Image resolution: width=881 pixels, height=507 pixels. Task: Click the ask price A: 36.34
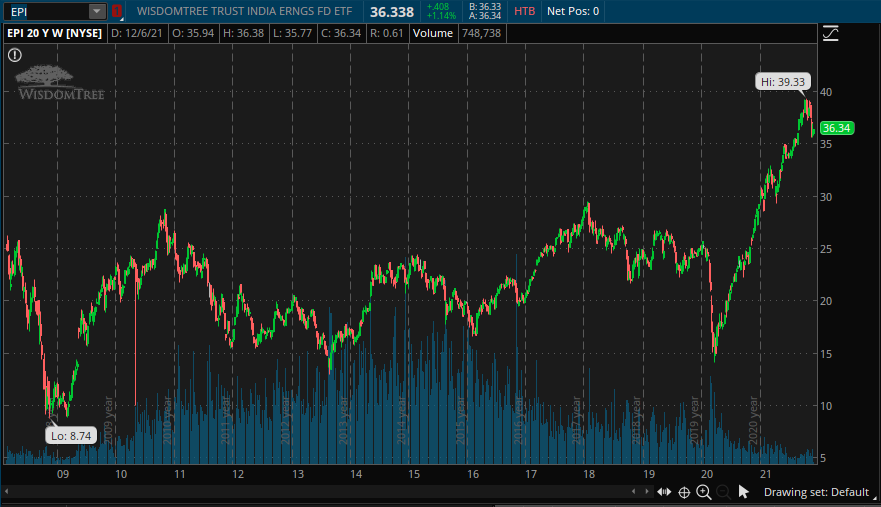[485, 16]
